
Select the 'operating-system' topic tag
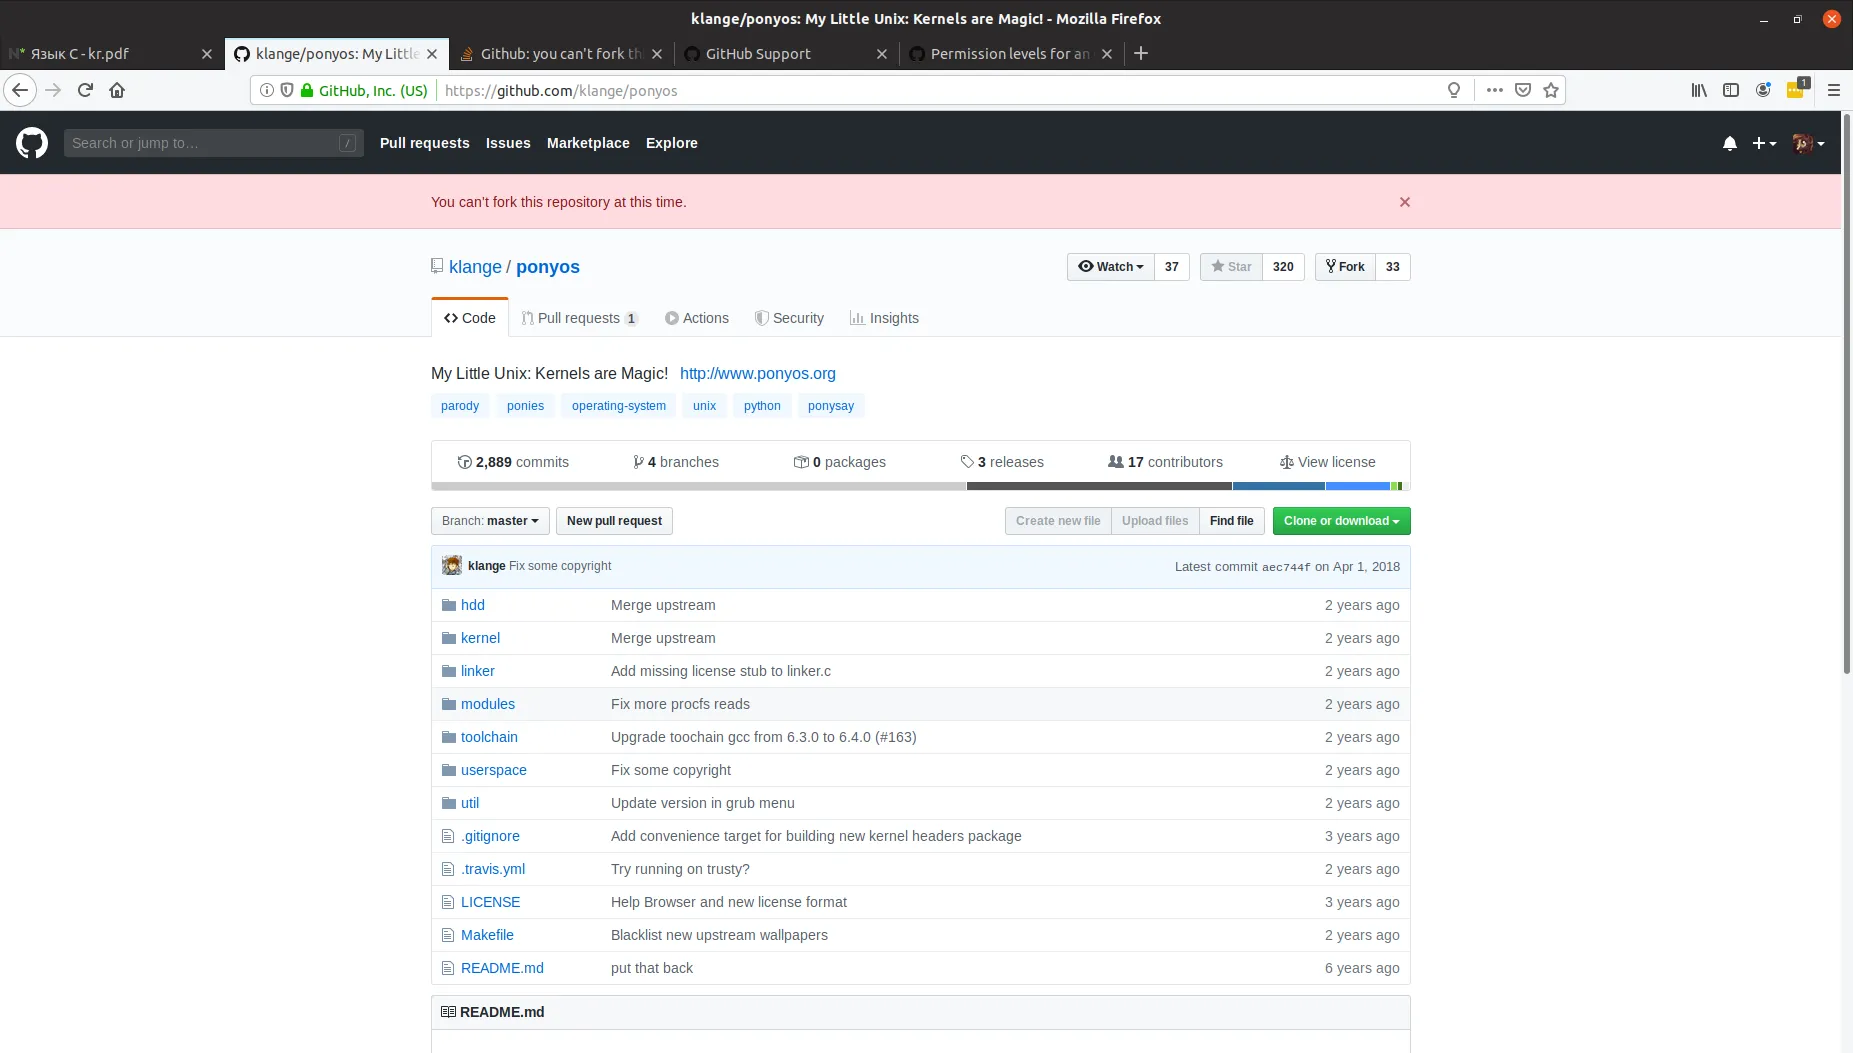[x=619, y=406]
